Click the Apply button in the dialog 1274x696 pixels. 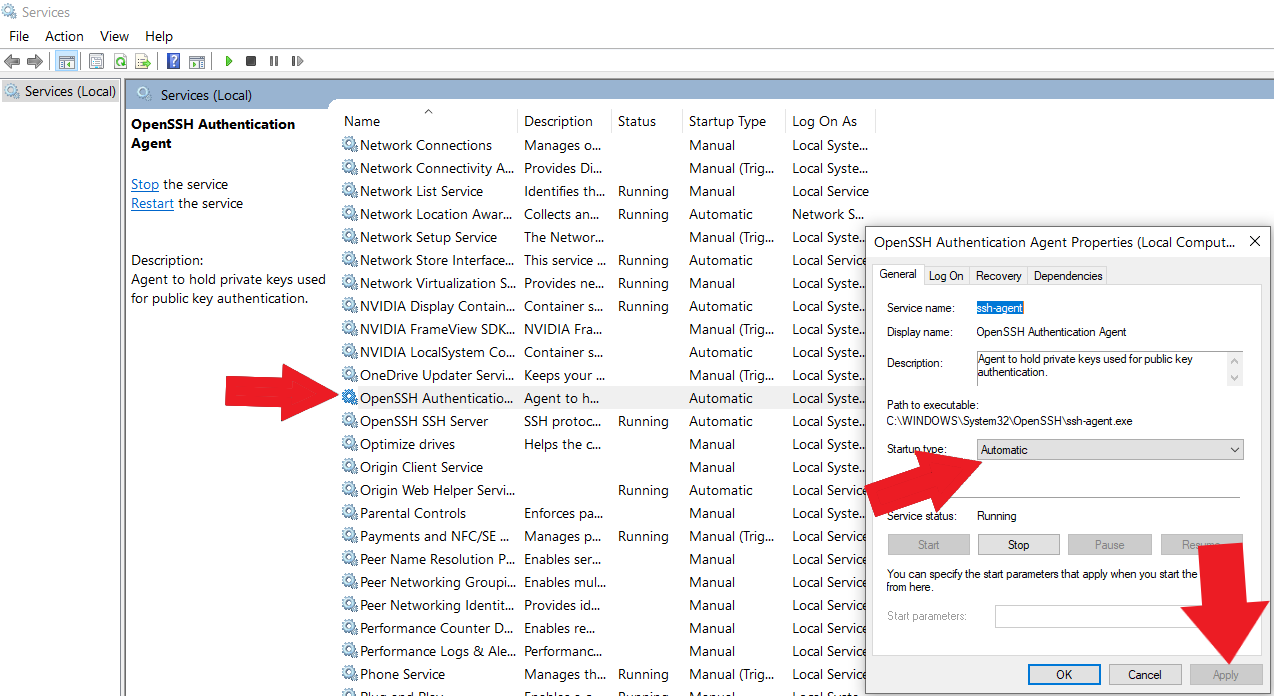[1226, 675]
